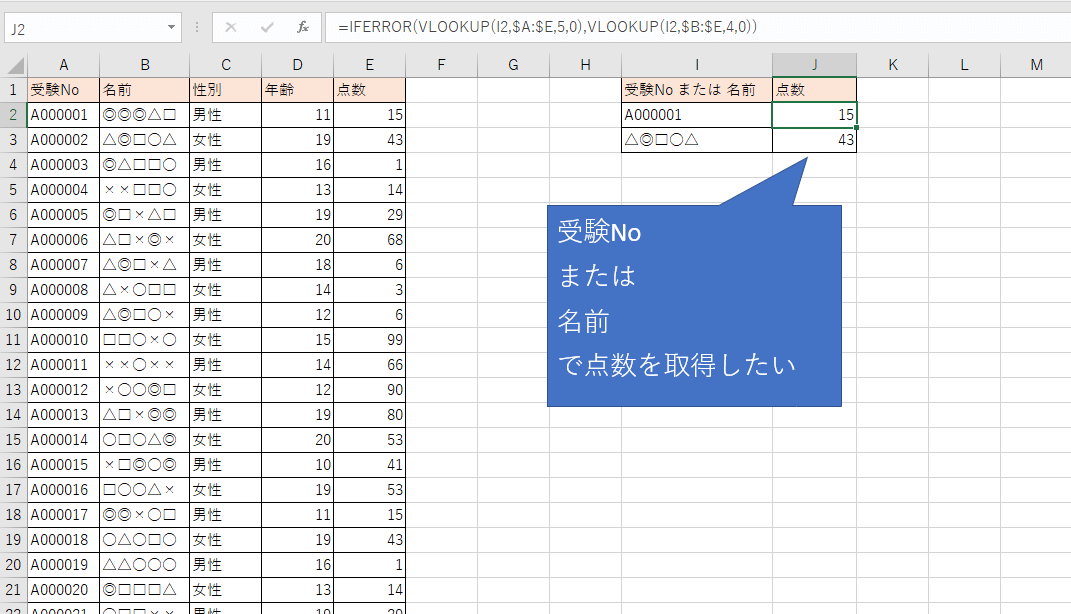Select cell I2 containing lookup value A000001
The height and width of the screenshot is (614, 1071).
[695, 114]
